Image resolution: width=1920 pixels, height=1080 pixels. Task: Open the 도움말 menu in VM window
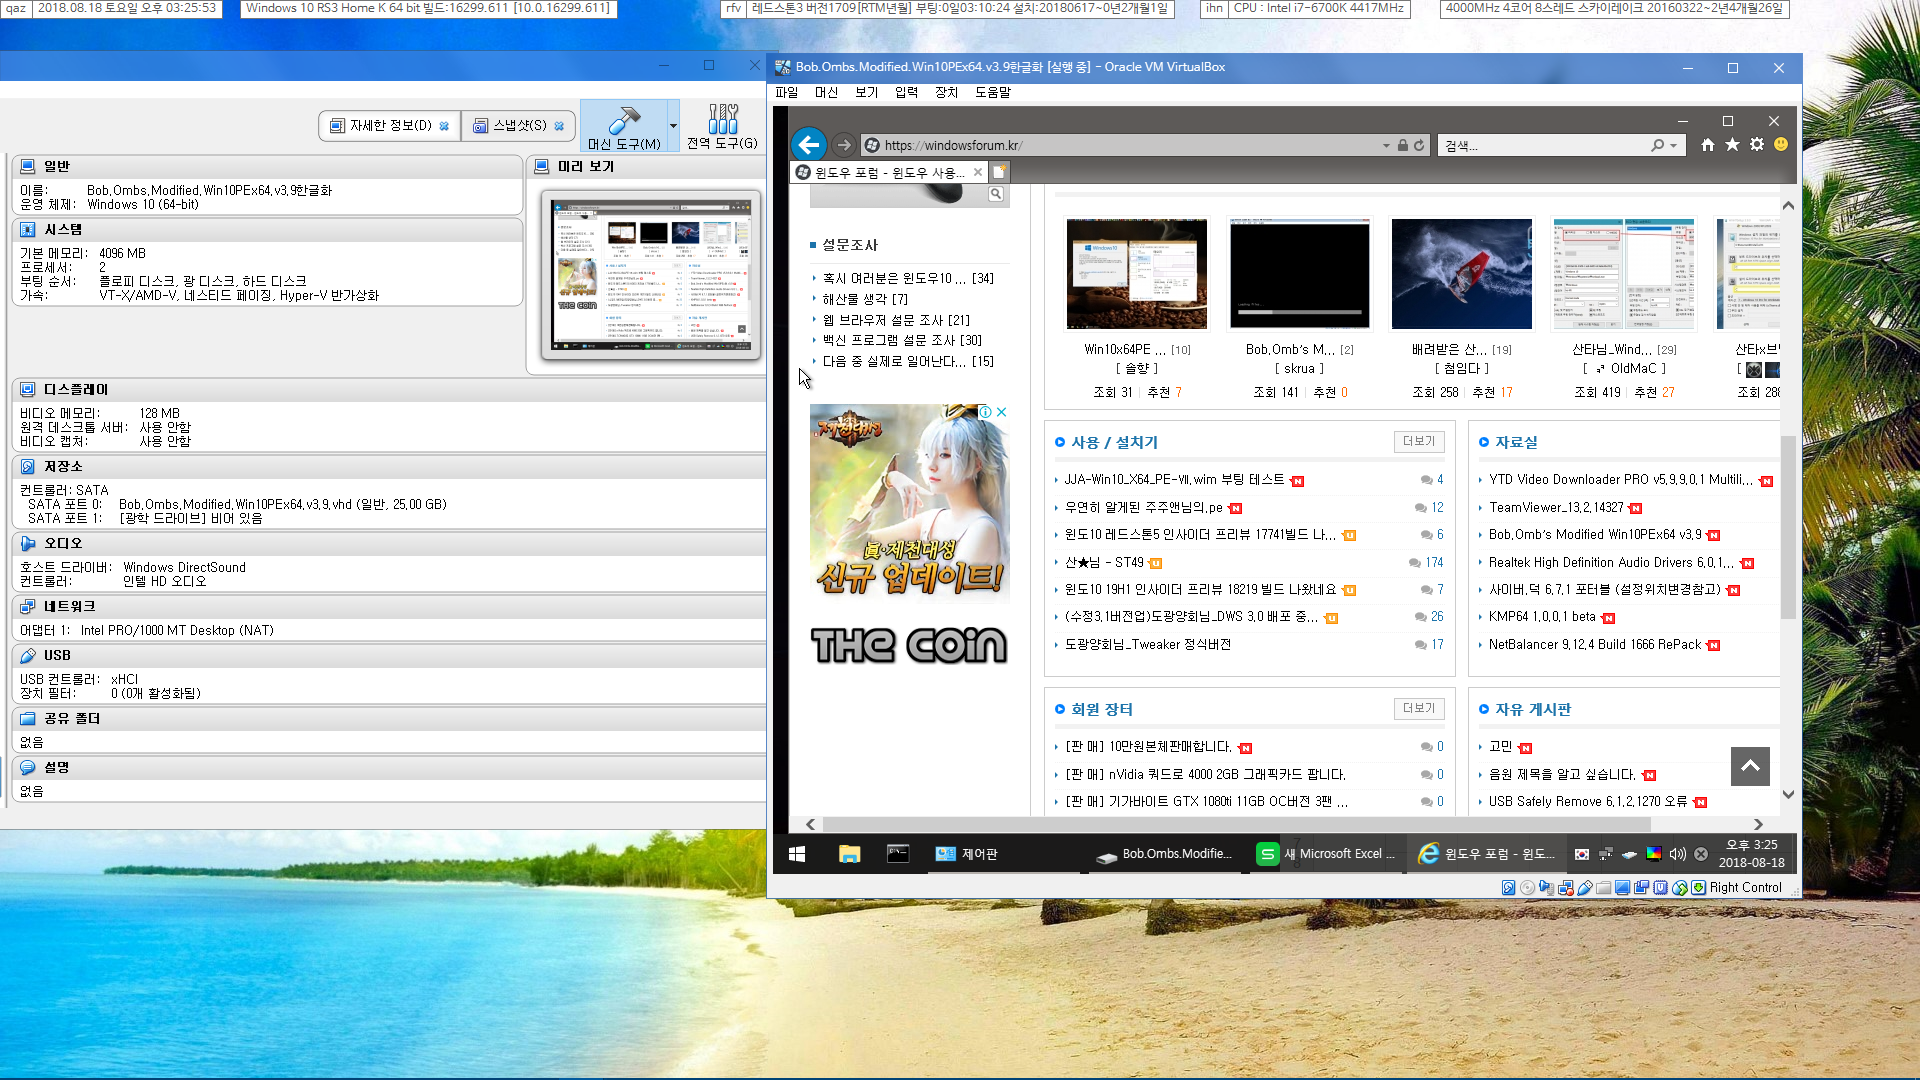[993, 92]
